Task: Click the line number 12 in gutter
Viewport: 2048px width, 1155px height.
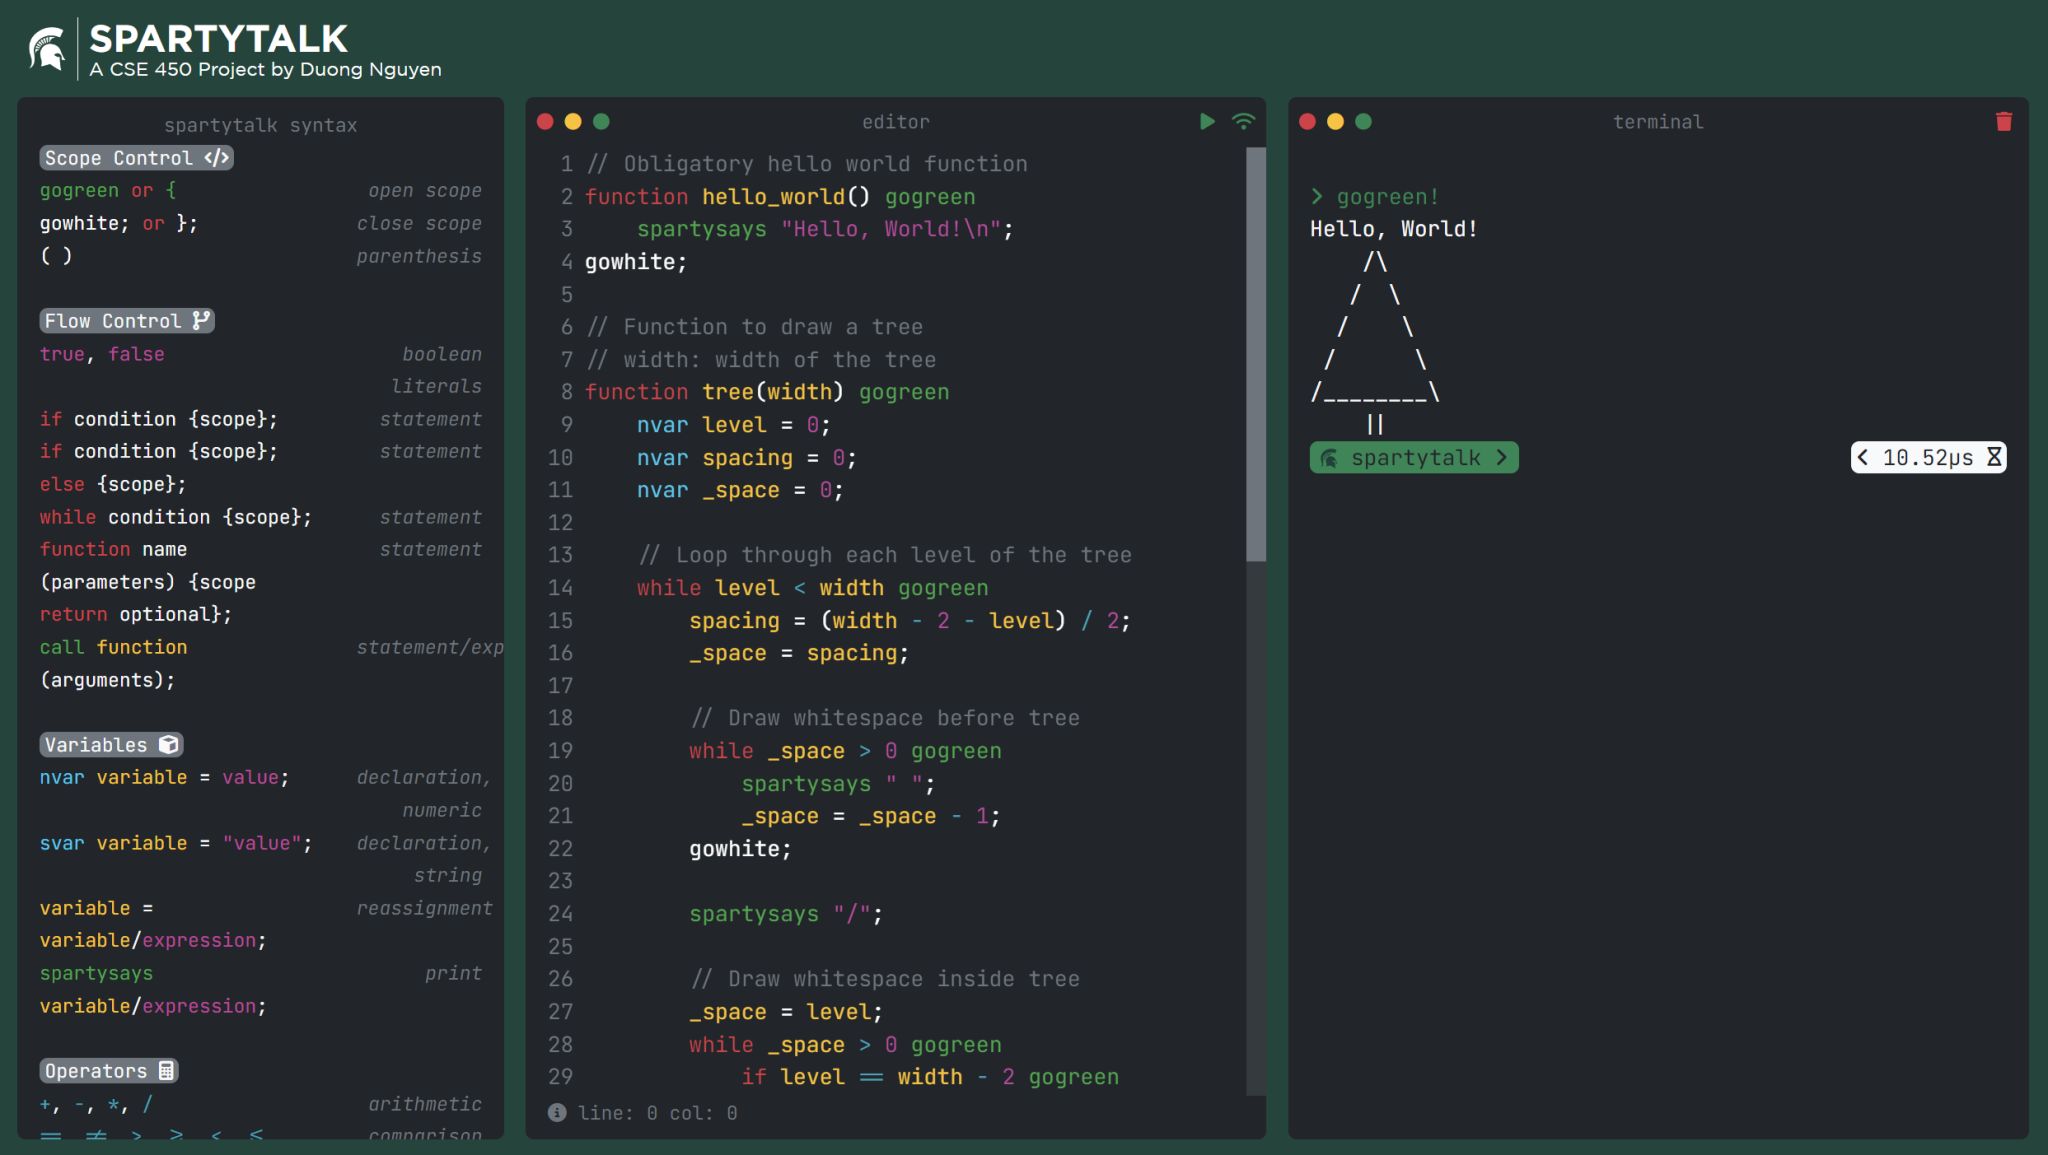Action: click(x=560, y=523)
